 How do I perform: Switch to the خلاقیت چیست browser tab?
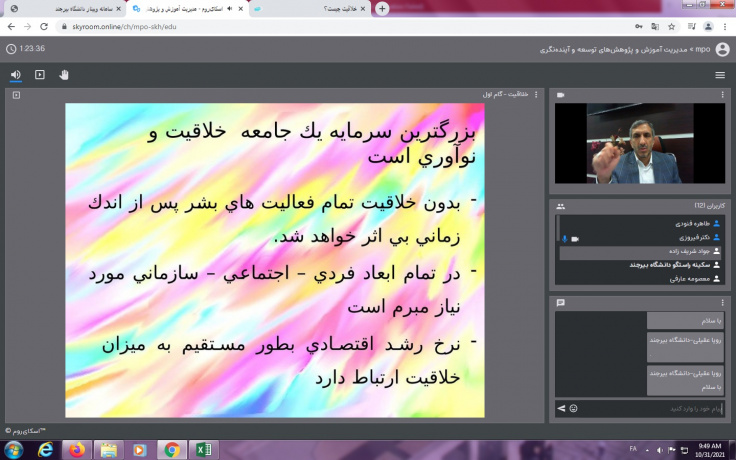click(x=312, y=8)
